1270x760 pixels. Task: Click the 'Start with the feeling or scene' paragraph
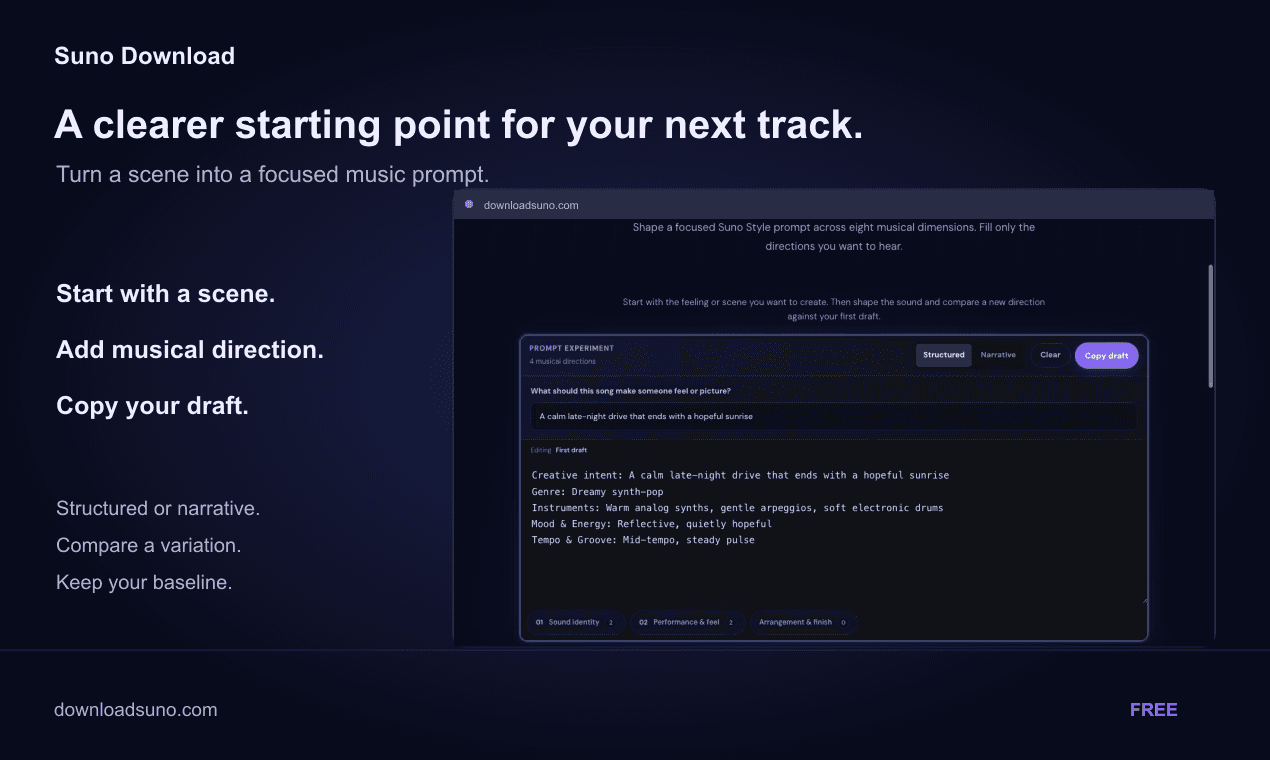click(x=834, y=309)
